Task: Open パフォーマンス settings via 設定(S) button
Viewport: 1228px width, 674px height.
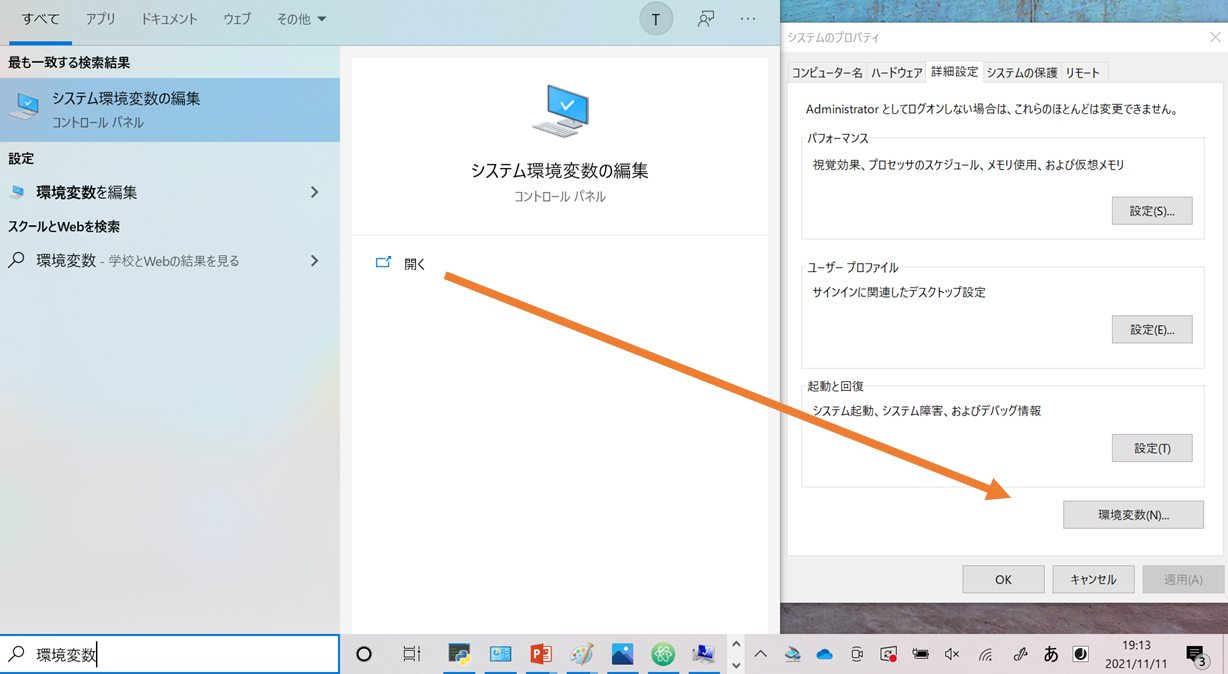Action: point(1151,210)
